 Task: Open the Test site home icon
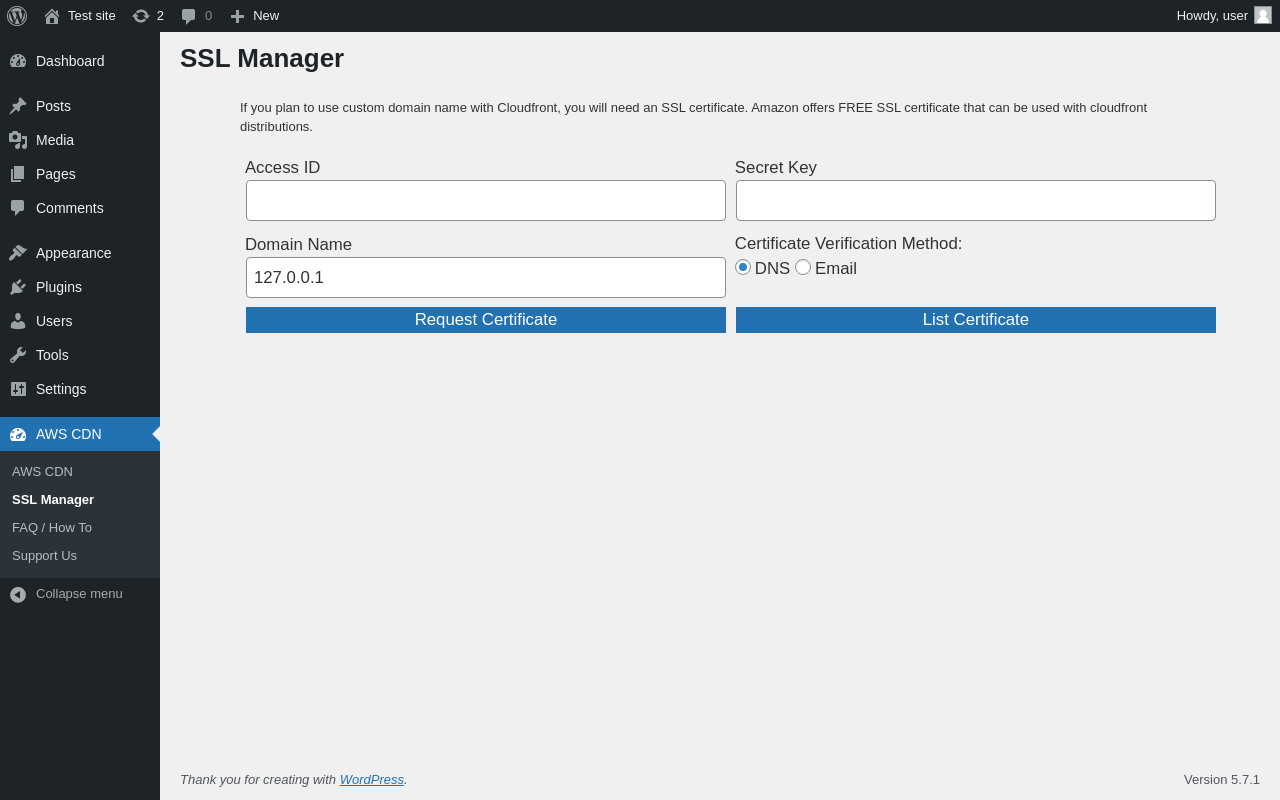(52, 16)
